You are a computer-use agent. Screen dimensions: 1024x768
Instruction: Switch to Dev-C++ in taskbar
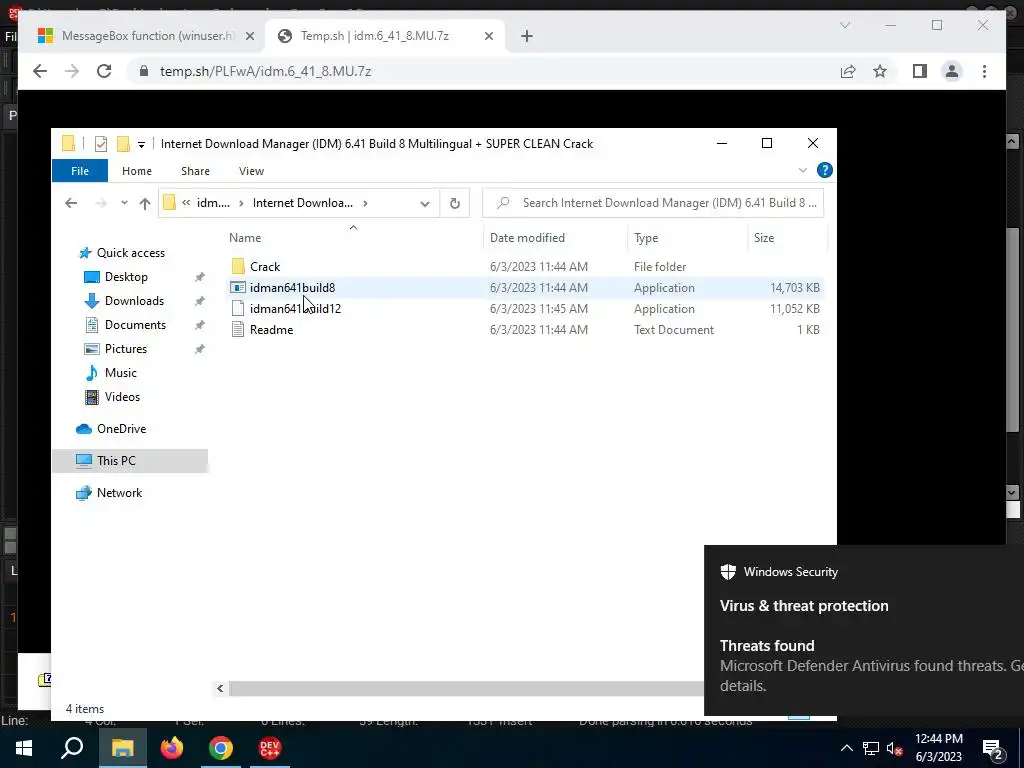(x=270, y=748)
